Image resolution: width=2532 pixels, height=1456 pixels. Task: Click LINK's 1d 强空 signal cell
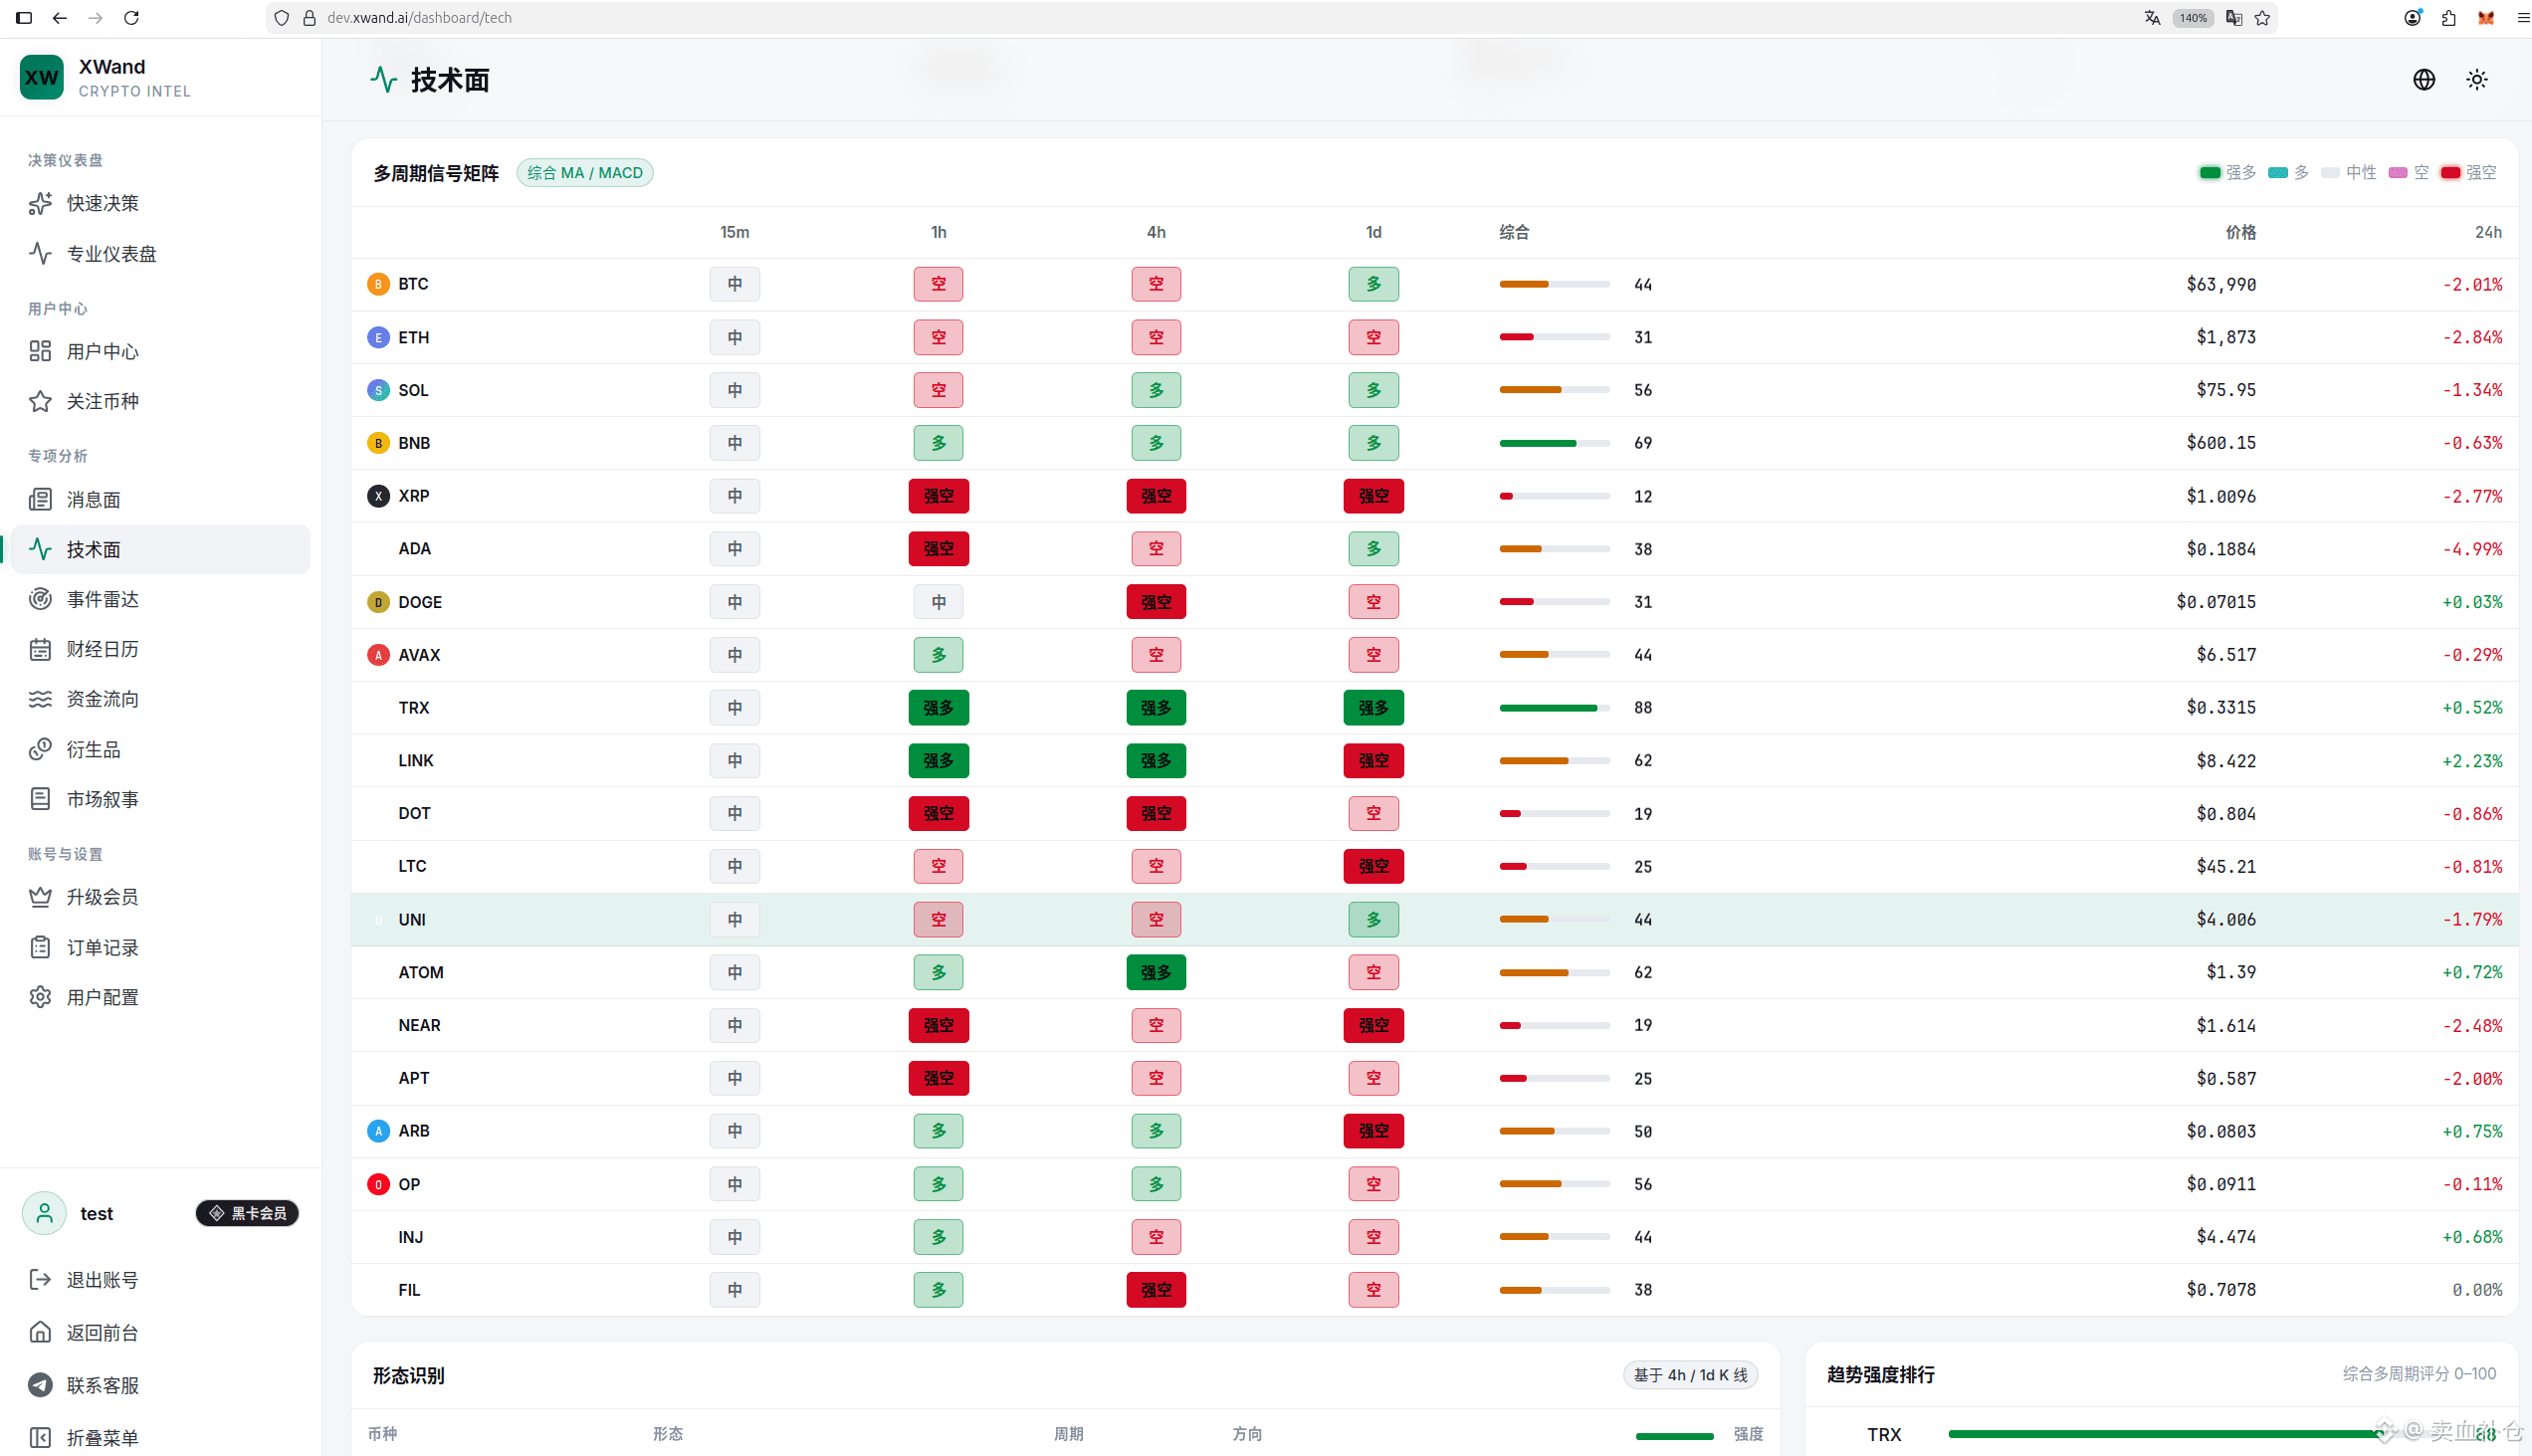point(1373,761)
